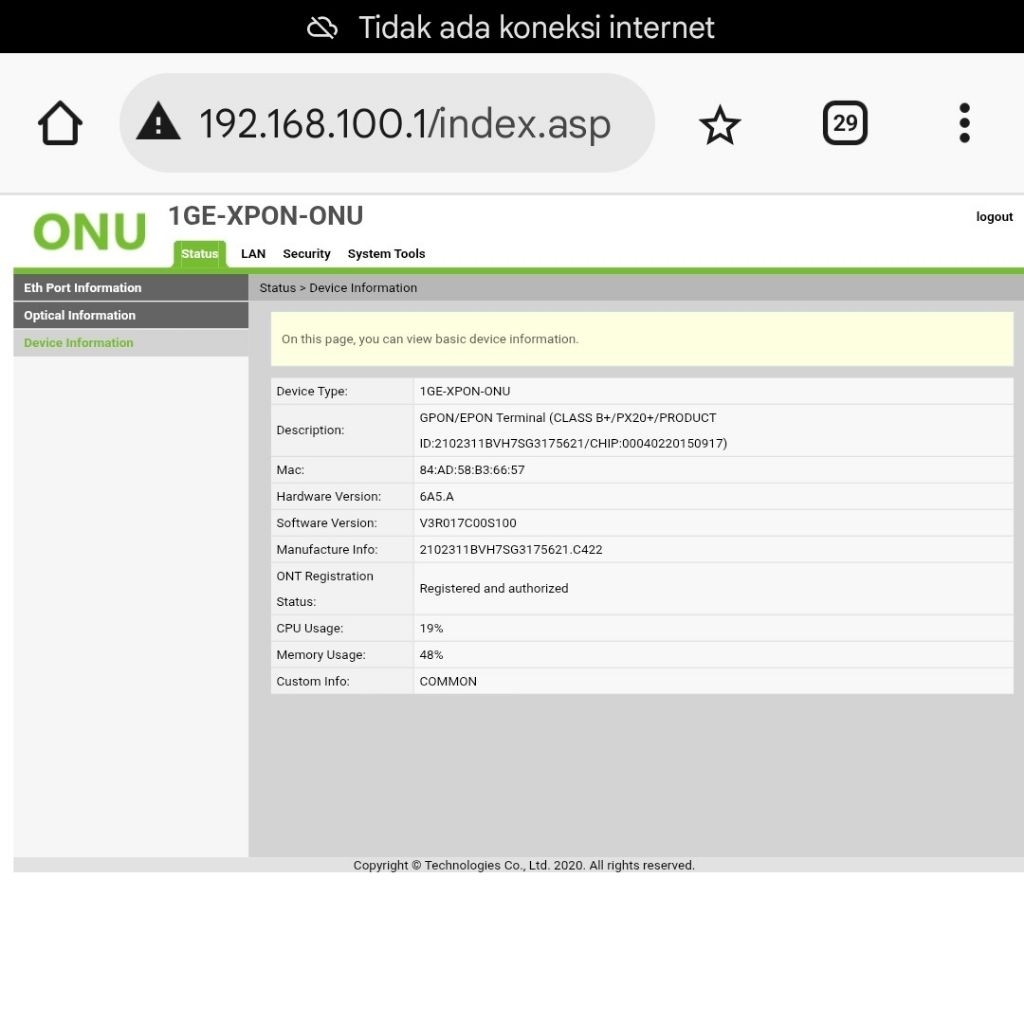
Task: Go to the System Tools tab
Action: 386,254
